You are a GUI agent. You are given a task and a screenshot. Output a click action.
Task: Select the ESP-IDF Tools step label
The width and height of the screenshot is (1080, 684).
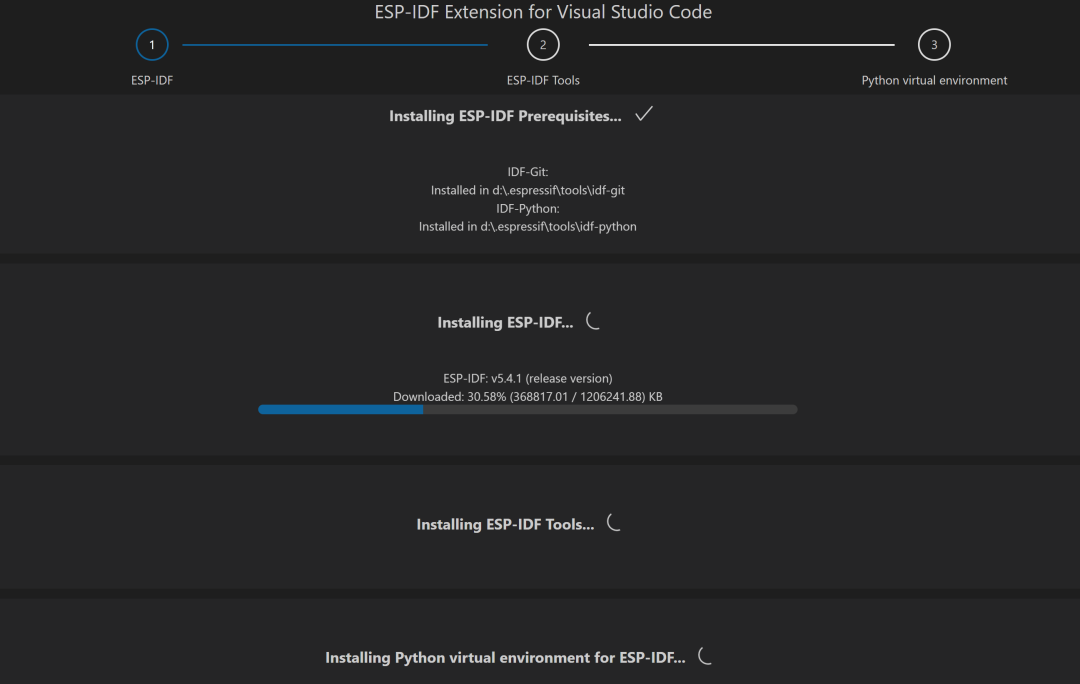coord(543,80)
